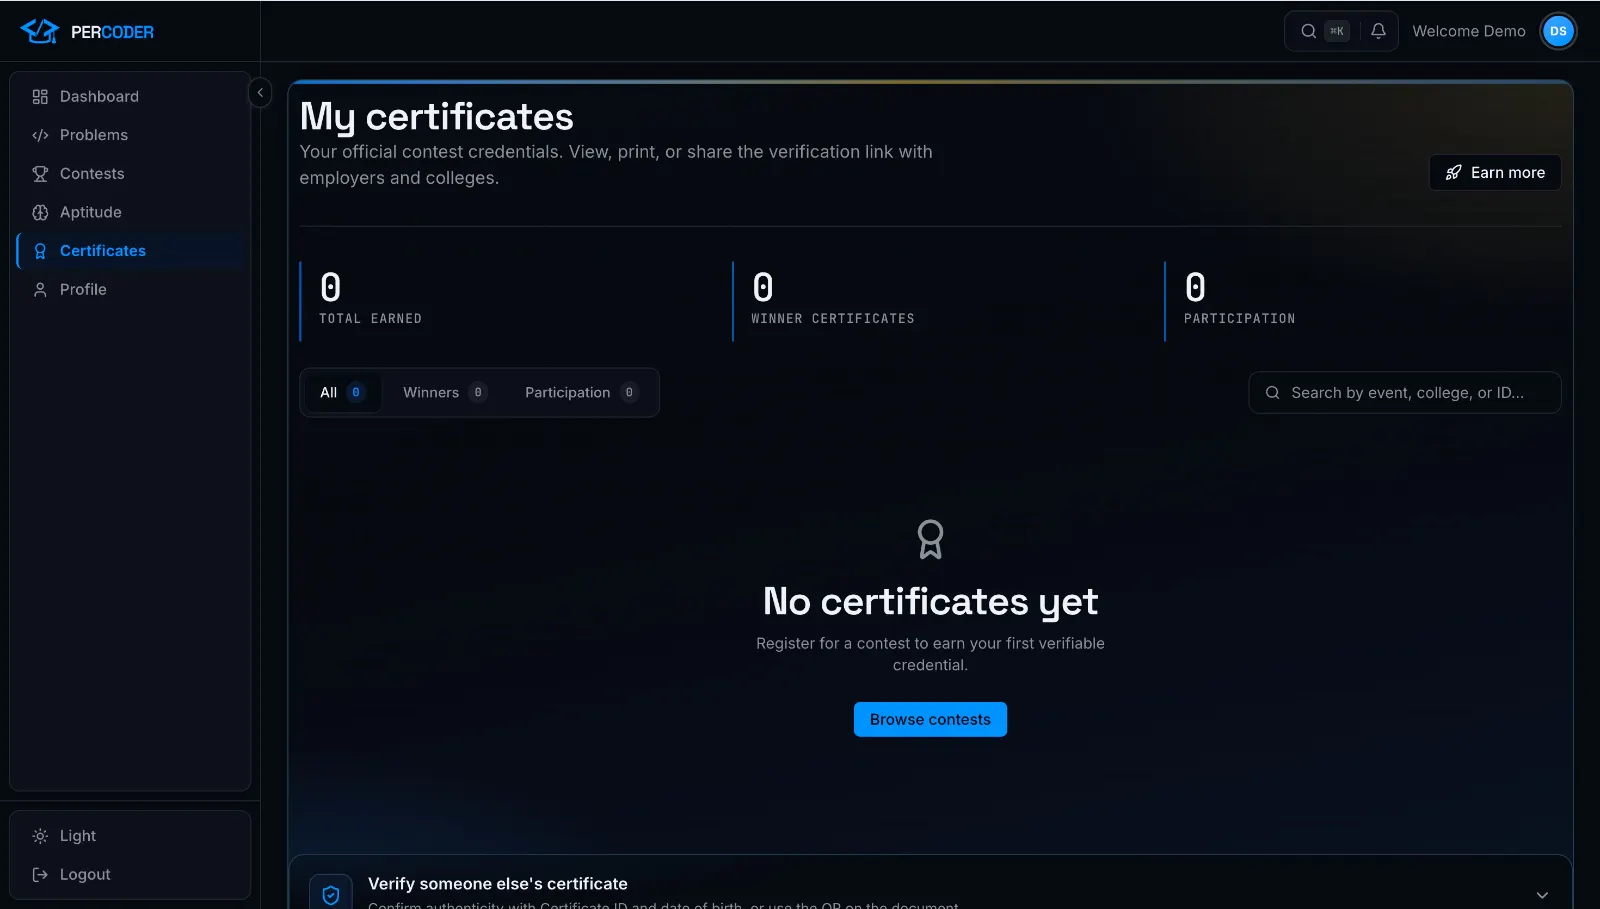Viewport: 1600px width, 909px height.
Task: Switch to the Winners tab
Action: point(444,393)
